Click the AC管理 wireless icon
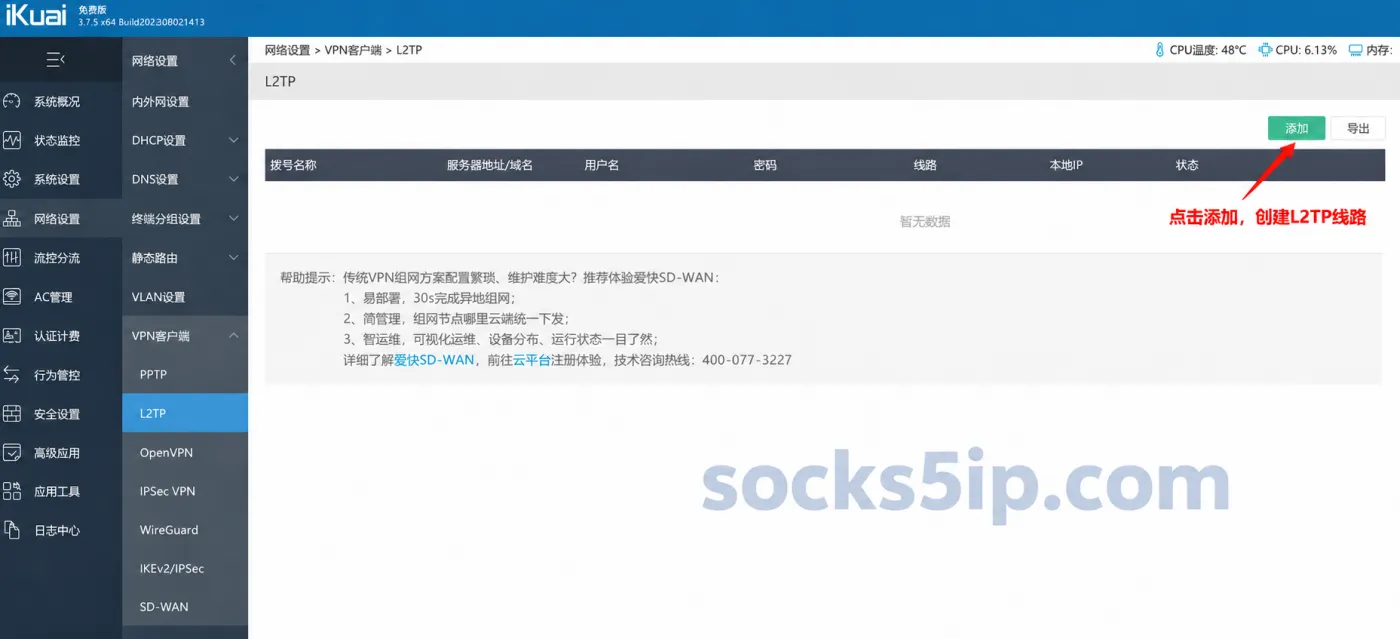 coord(12,296)
